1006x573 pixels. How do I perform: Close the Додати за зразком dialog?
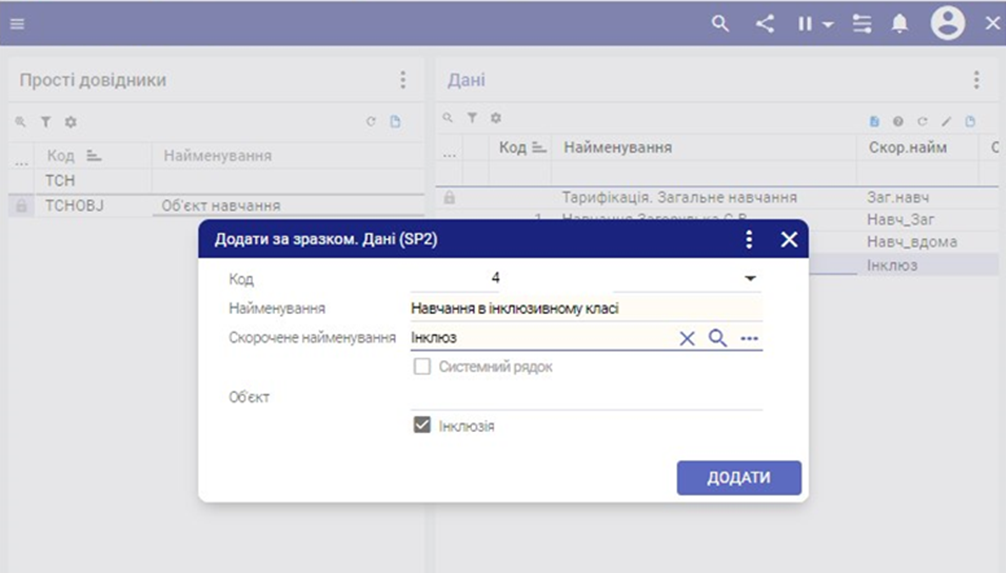click(789, 240)
